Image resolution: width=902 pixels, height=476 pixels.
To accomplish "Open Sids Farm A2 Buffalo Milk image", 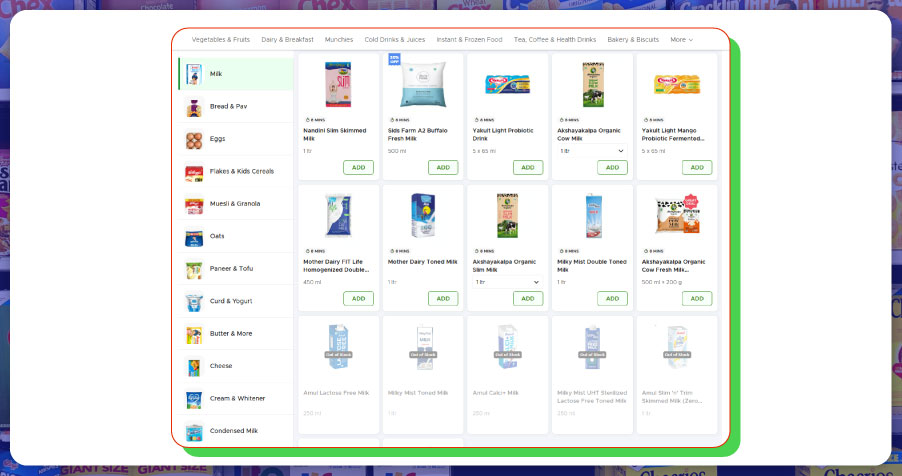I will pos(423,85).
